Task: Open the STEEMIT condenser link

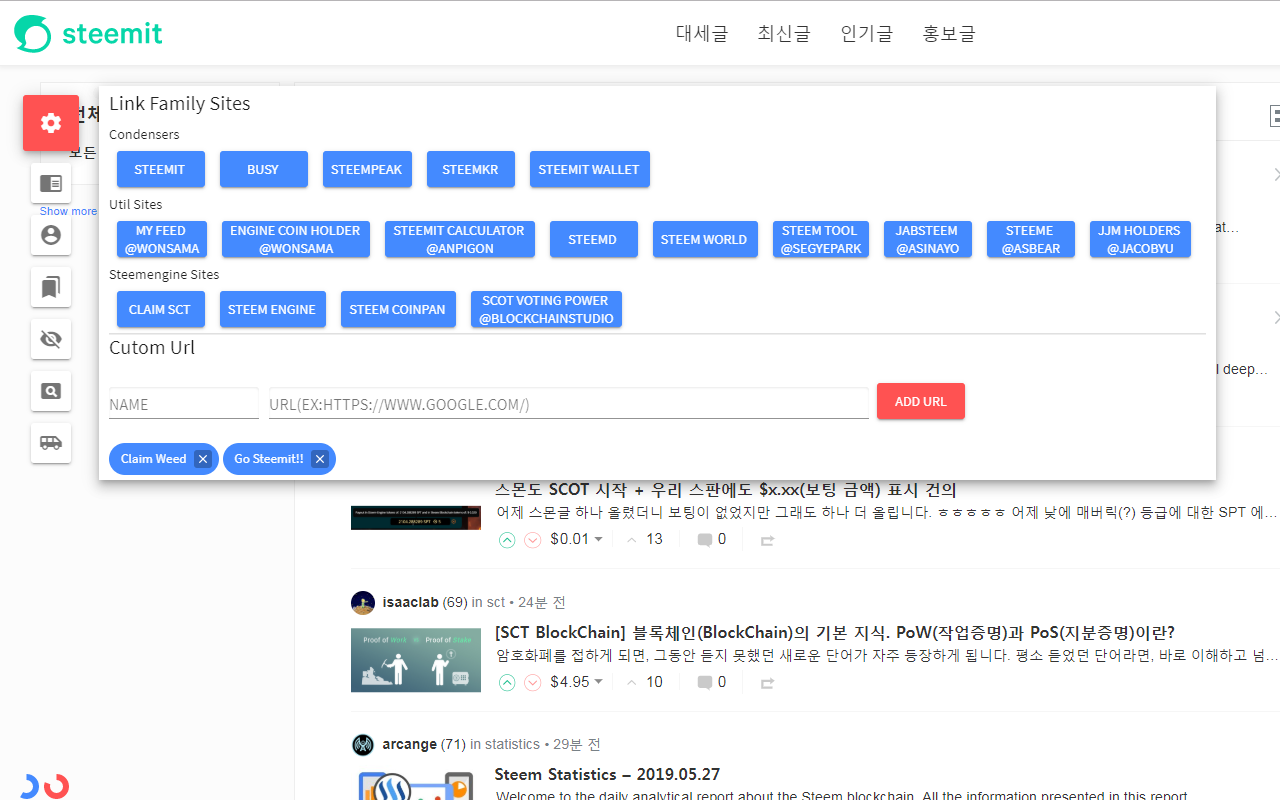Action: (x=160, y=169)
